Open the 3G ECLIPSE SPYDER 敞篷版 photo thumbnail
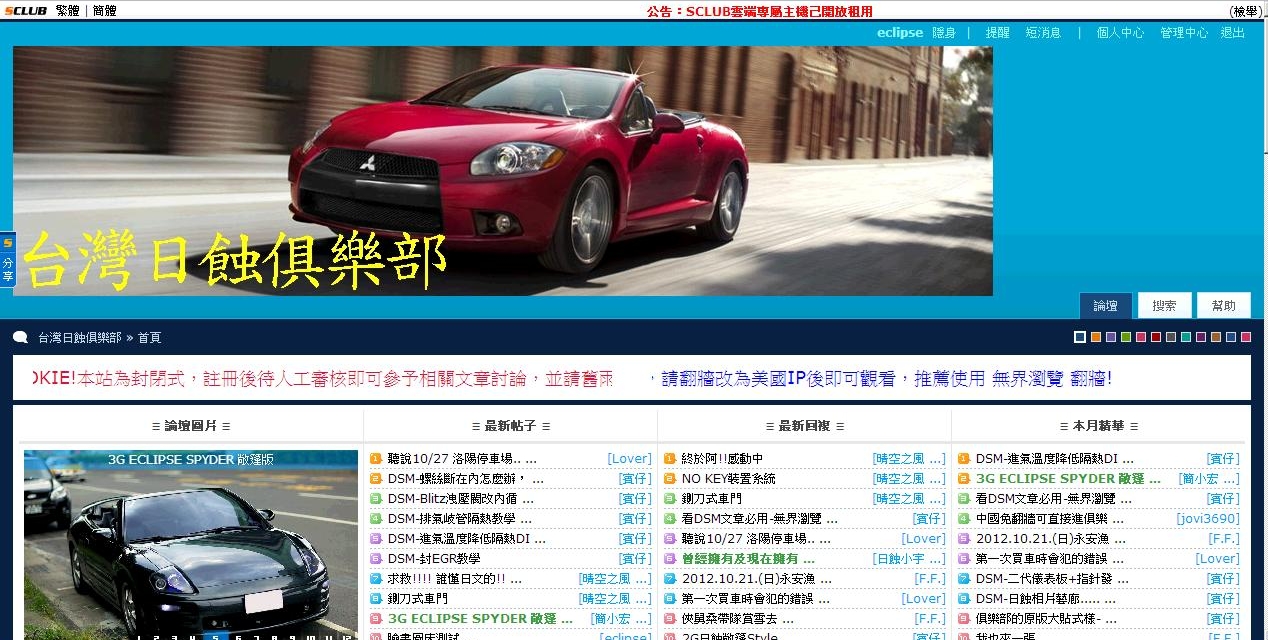 click(191, 545)
